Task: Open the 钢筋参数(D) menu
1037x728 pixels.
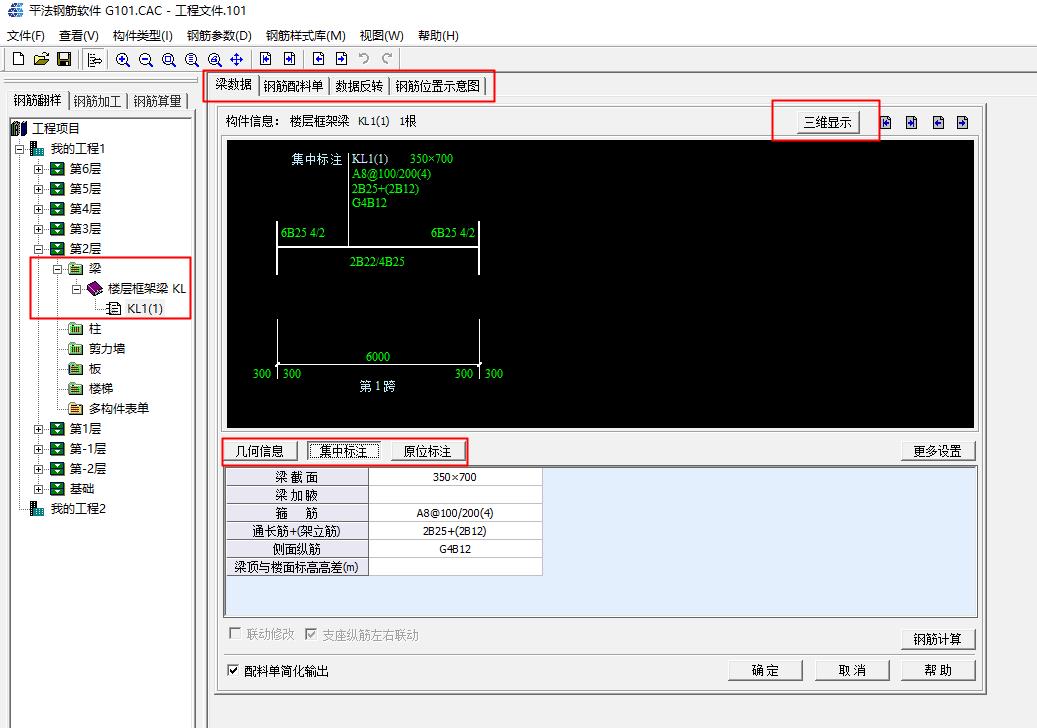Action: point(219,35)
